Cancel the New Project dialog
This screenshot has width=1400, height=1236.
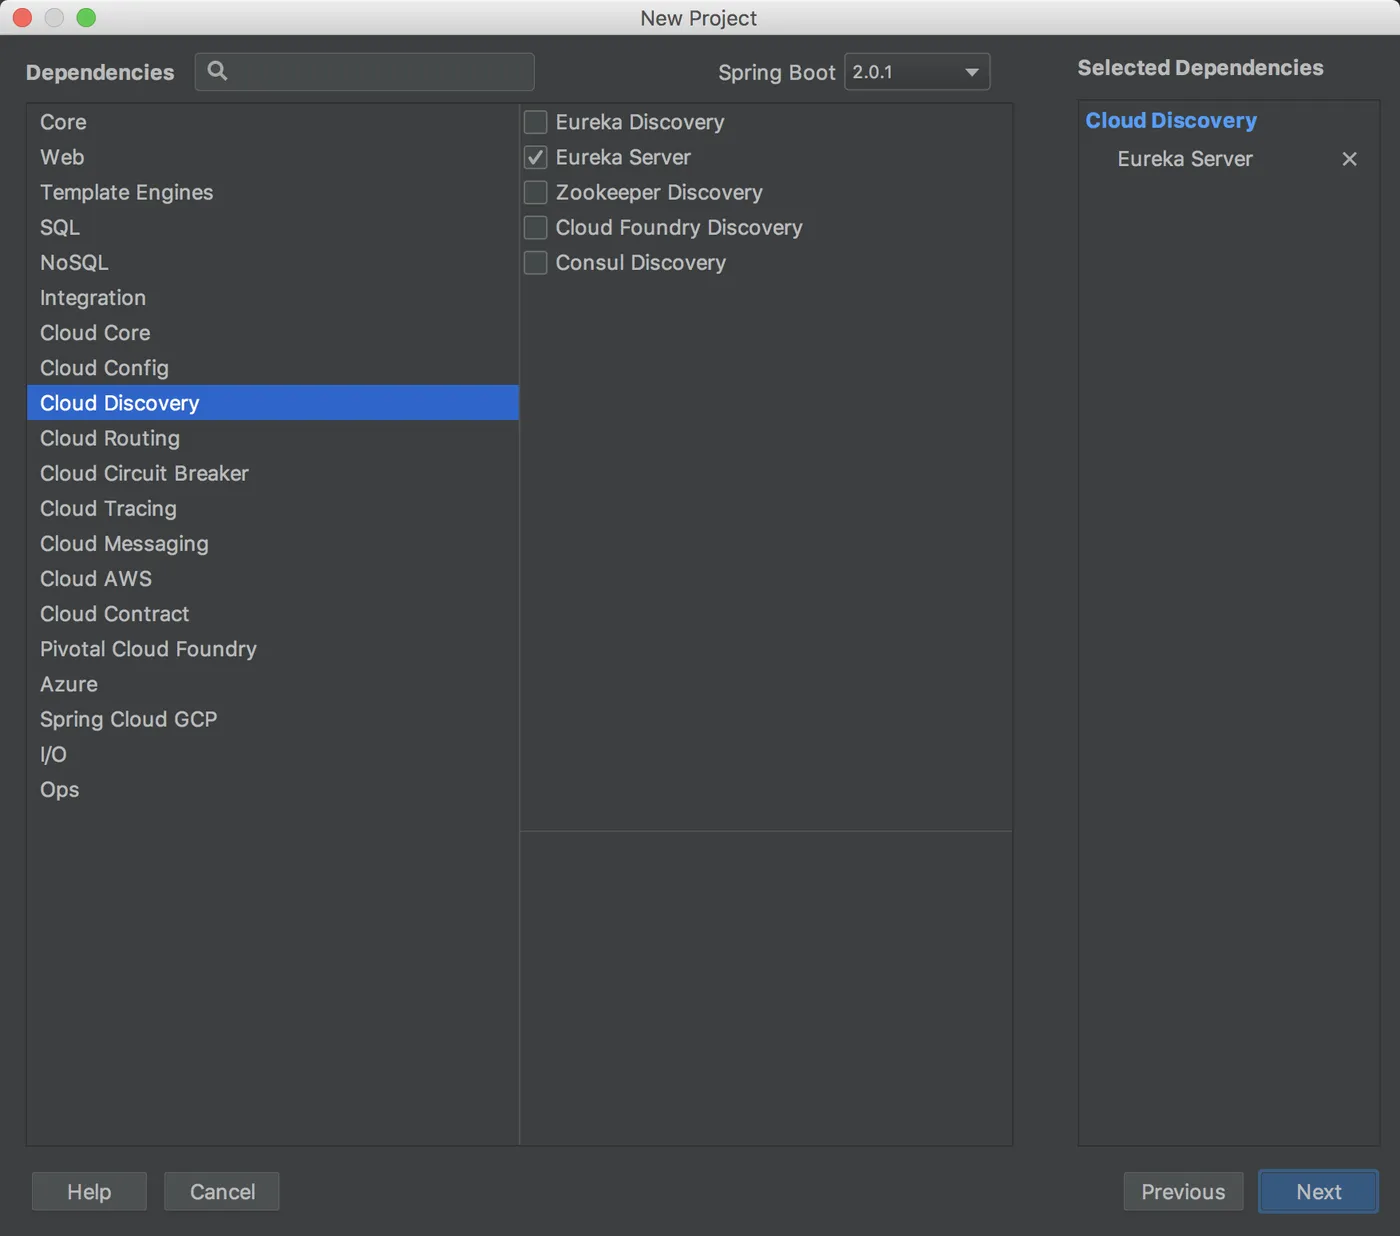tap(222, 1191)
